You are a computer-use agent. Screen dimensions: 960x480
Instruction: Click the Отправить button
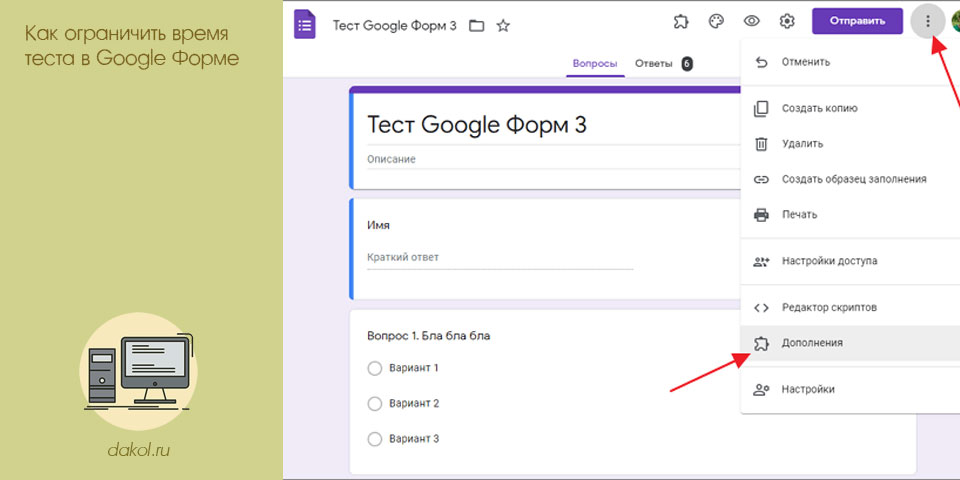click(857, 21)
